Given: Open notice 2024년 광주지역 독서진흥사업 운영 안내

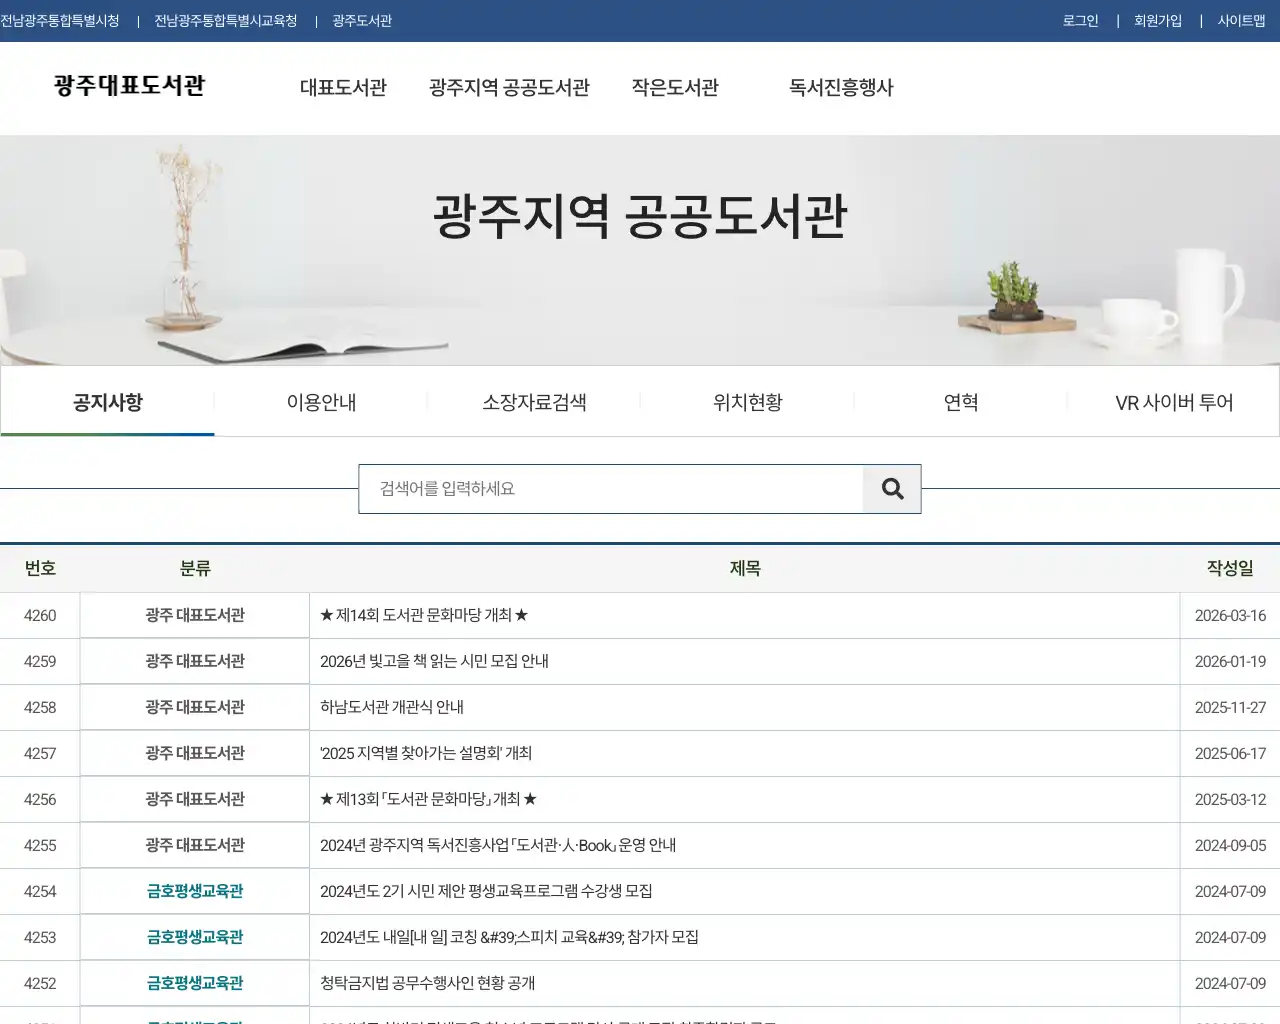Looking at the screenshot, I should [x=498, y=845].
